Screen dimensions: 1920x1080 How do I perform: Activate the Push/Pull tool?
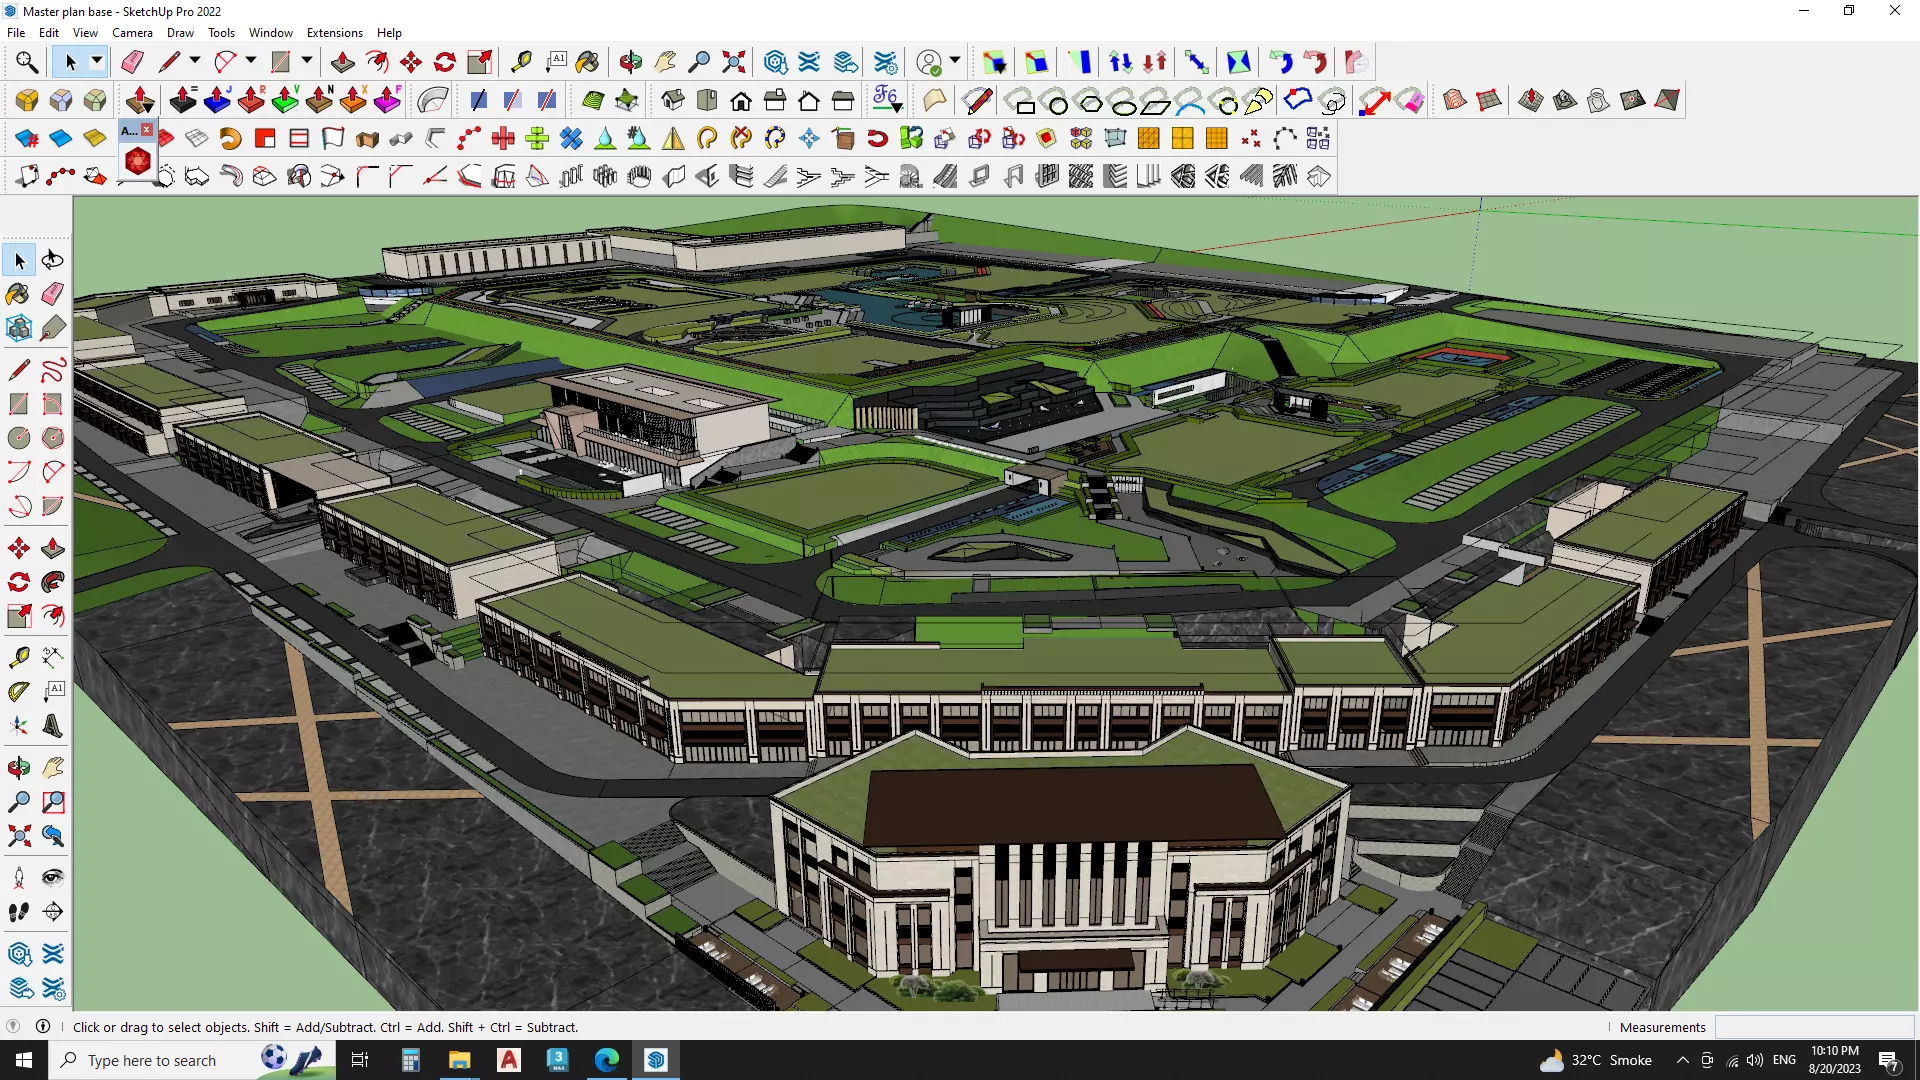[x=342, y=62]
